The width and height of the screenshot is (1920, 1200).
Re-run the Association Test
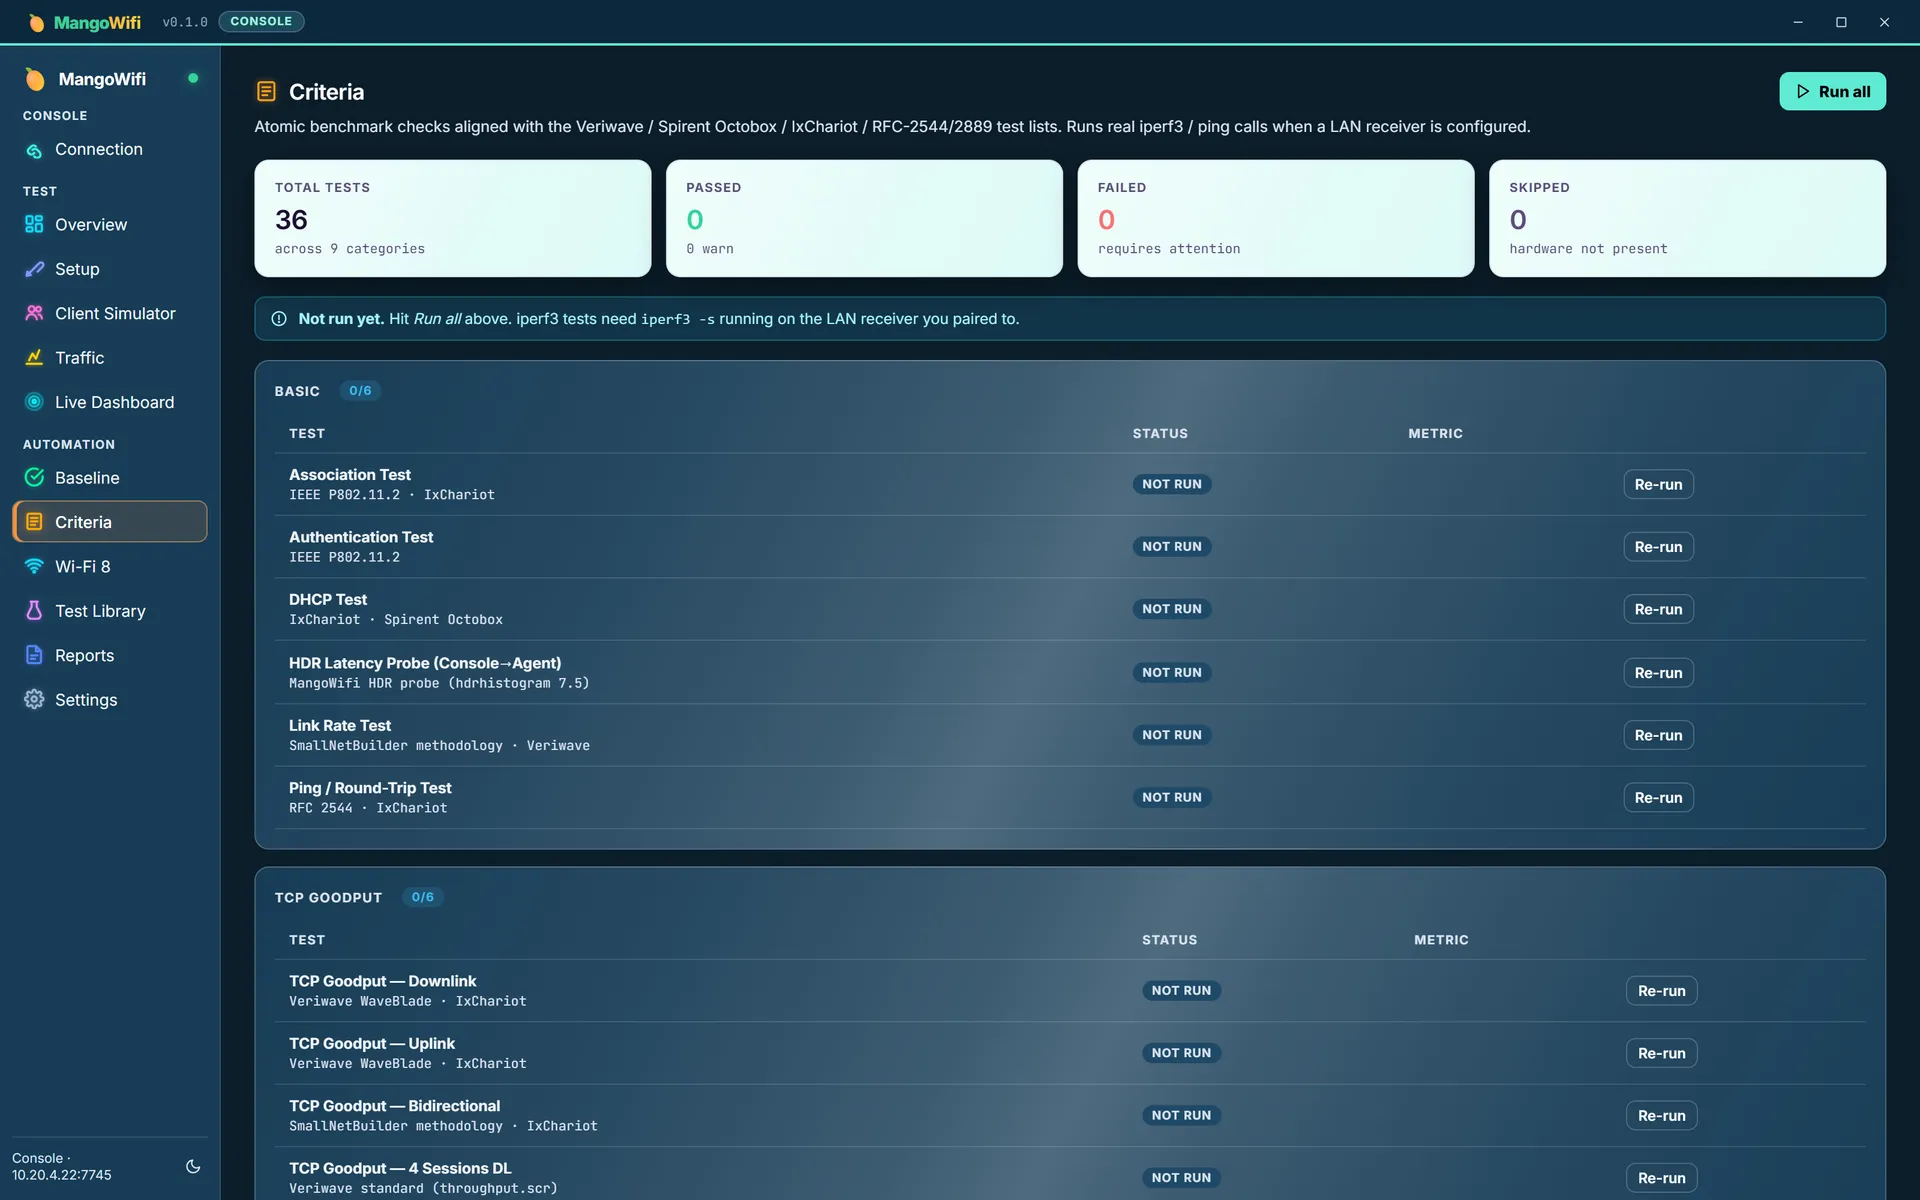(1658, 484)
